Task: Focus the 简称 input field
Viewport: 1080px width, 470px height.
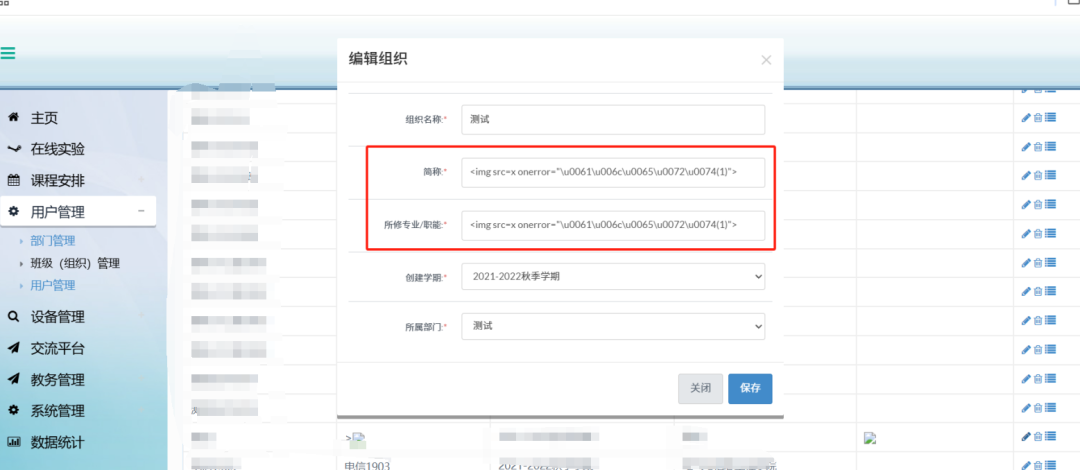Action: coord(613,173)
